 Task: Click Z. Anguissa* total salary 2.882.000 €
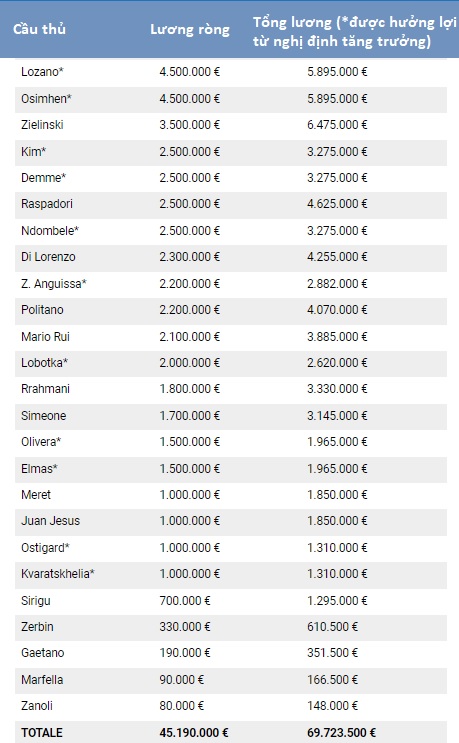tap(337, 283)
